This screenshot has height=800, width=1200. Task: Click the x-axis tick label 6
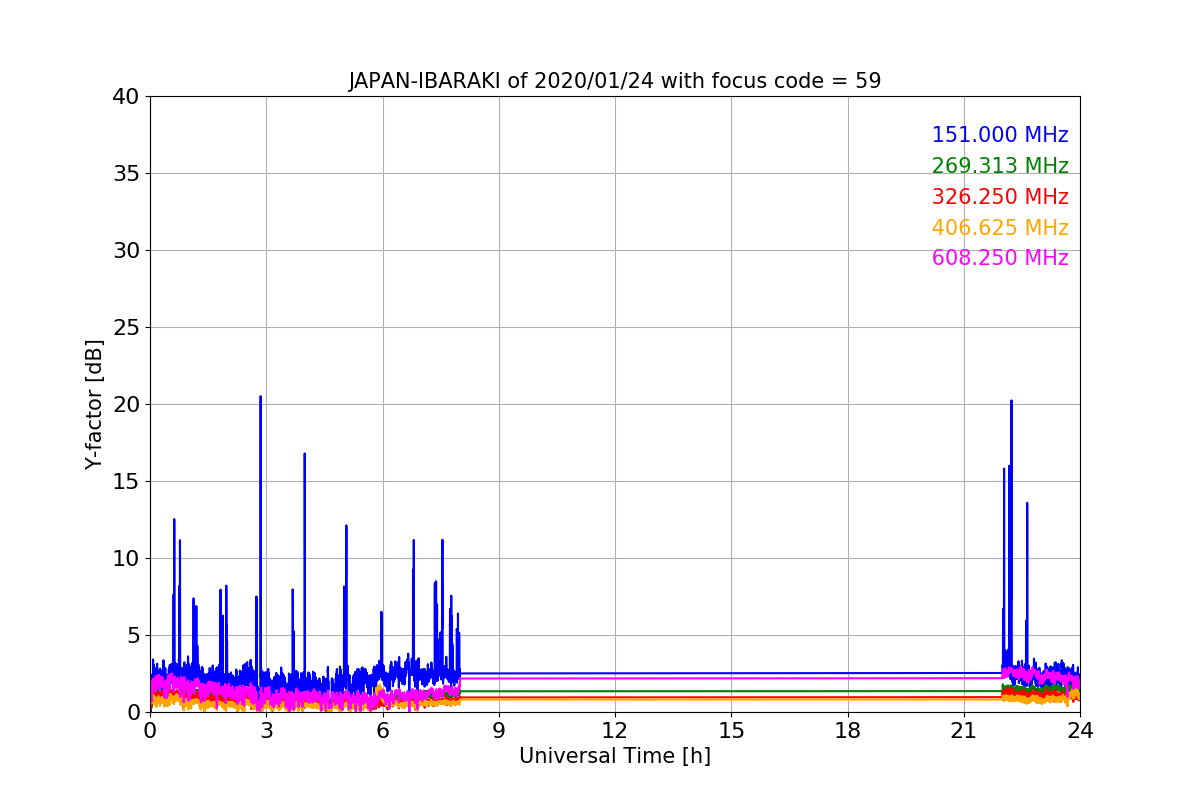[382, 731]
